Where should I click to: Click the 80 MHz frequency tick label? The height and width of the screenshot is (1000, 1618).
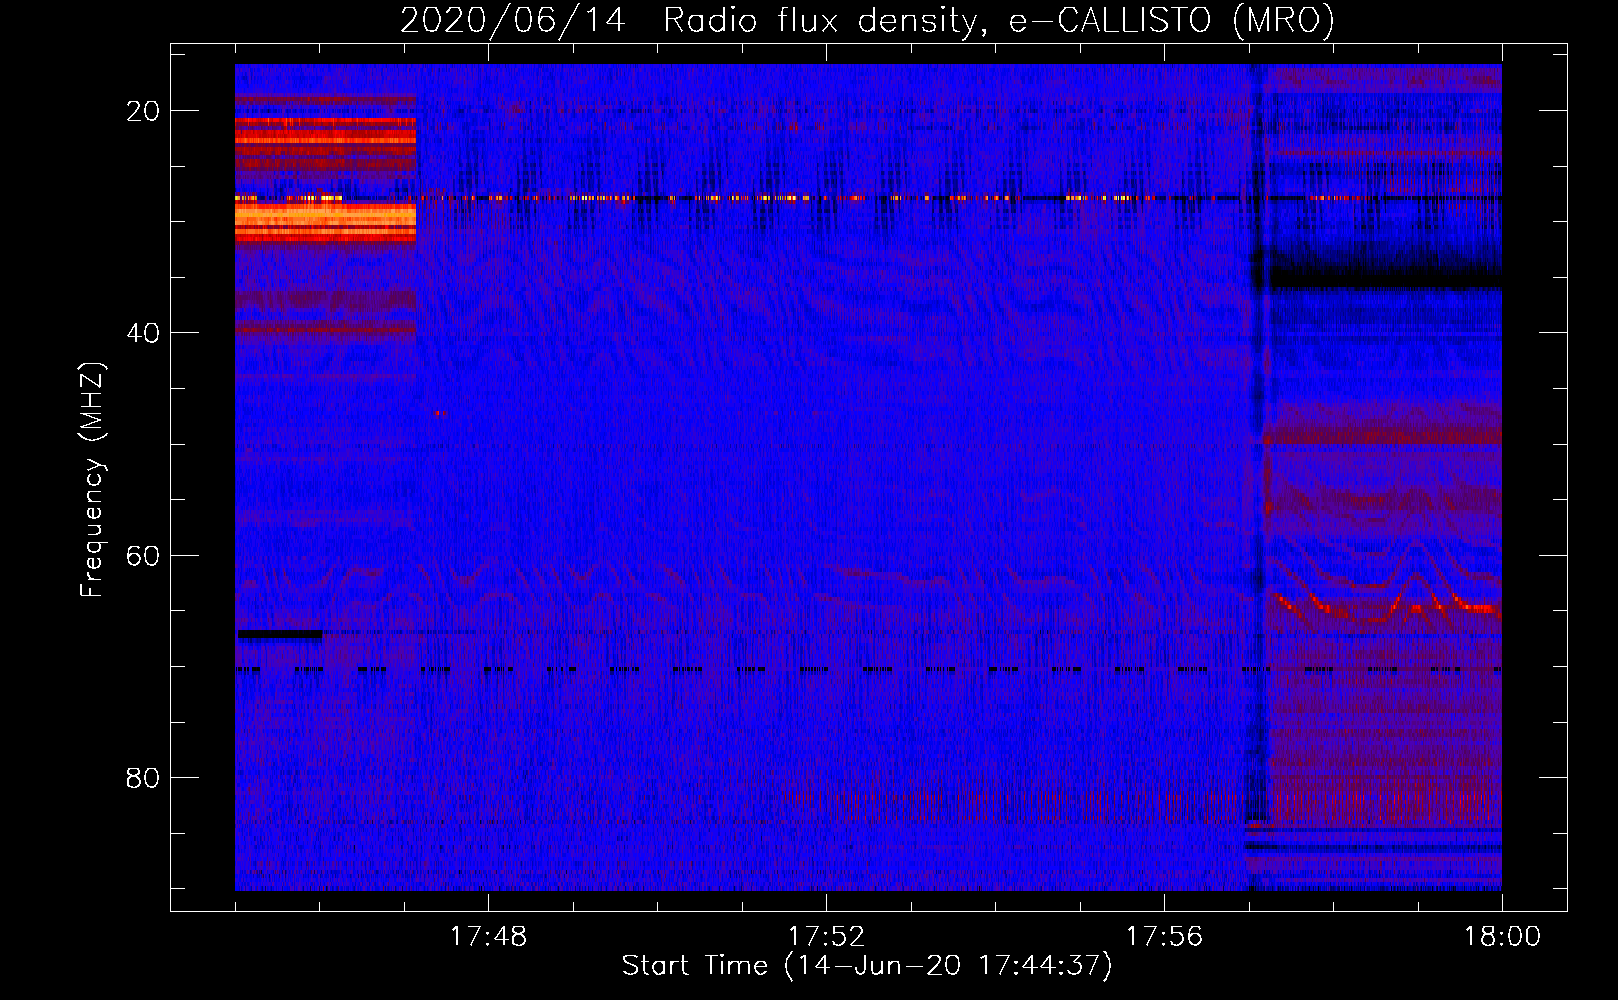coord(143,777)
